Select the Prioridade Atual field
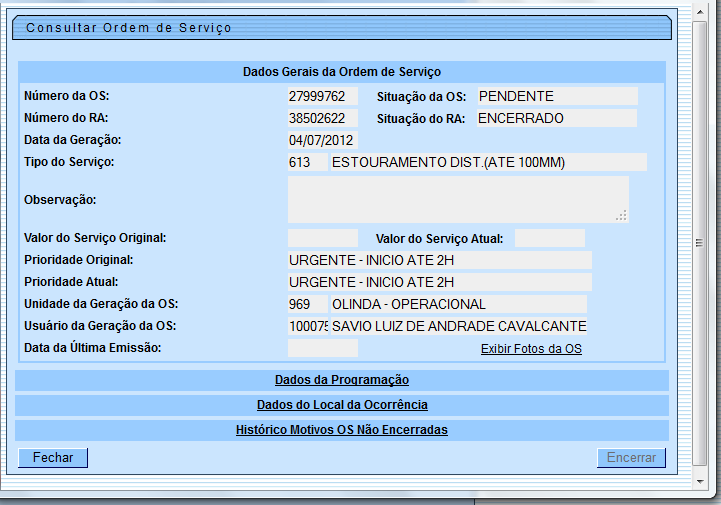721x505 pixels. tap(439, 282)
